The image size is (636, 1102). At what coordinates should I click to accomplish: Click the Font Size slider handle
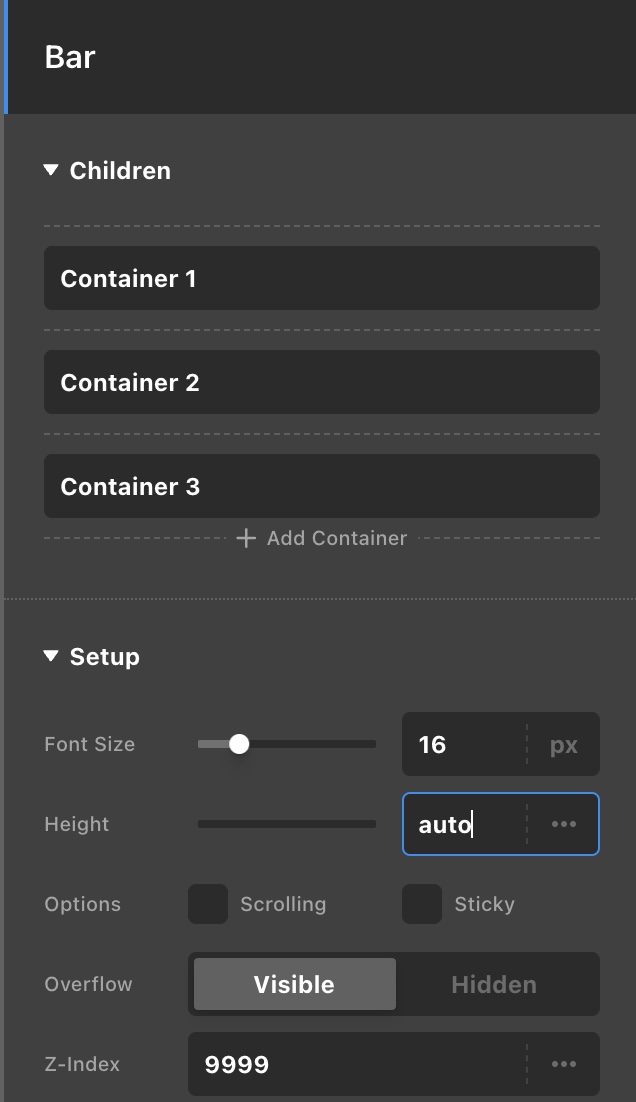pos(238,744)
